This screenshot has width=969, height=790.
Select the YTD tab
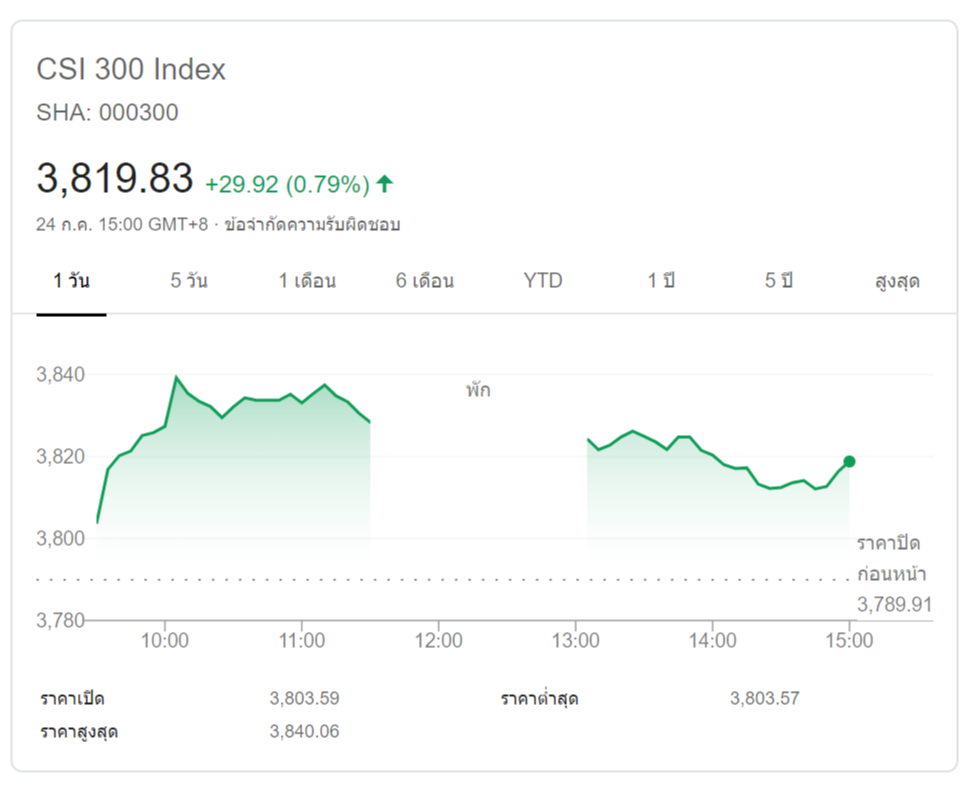(x=543, y=281)
